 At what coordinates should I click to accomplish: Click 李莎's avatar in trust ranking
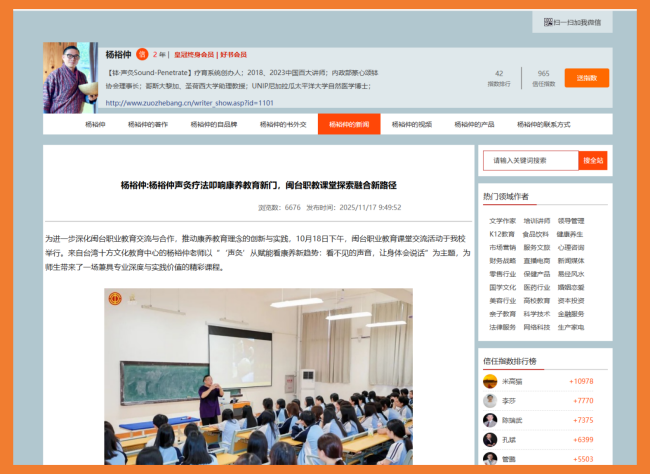(490, 401)
